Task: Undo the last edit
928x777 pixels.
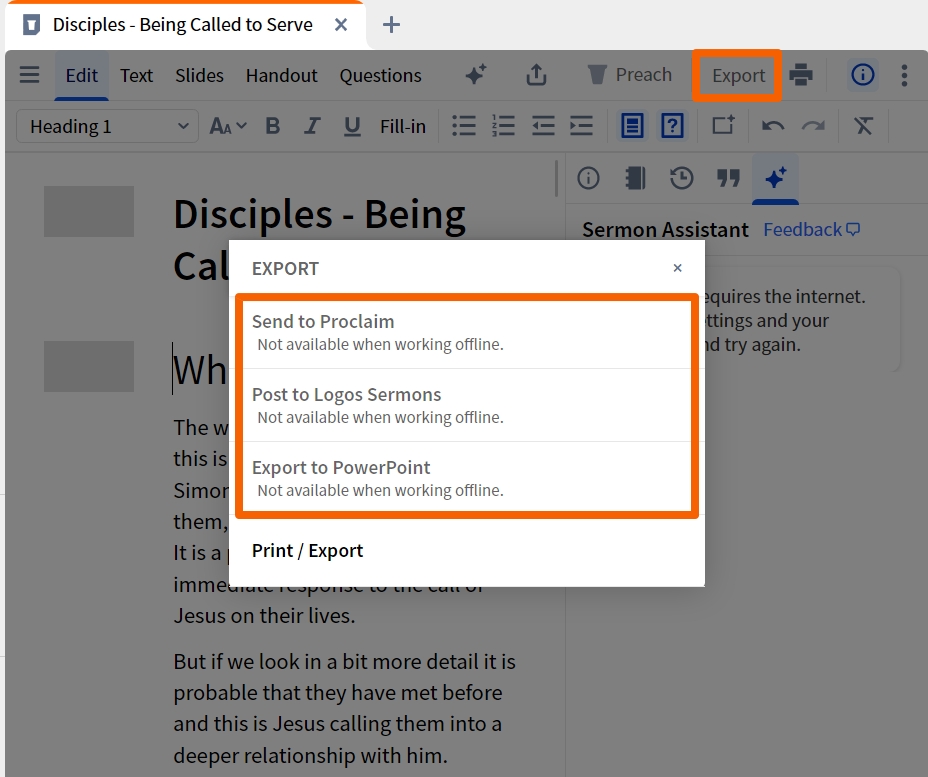Action: pos(773,126)
